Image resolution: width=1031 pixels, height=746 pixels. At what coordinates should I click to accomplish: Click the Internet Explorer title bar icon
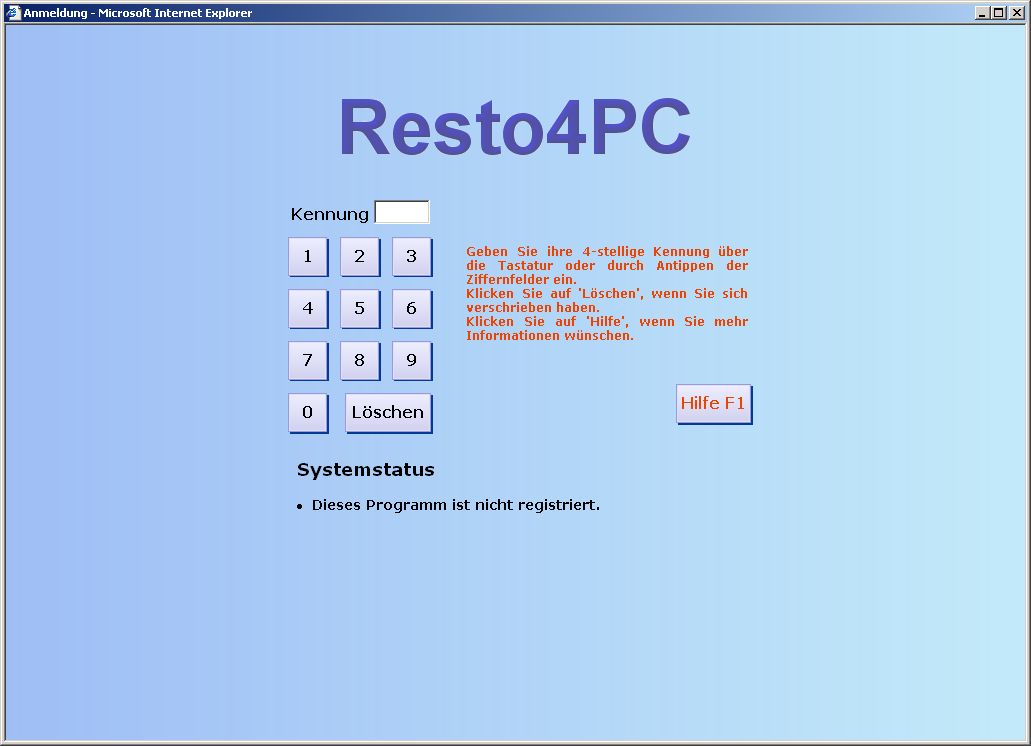(13, 13)
